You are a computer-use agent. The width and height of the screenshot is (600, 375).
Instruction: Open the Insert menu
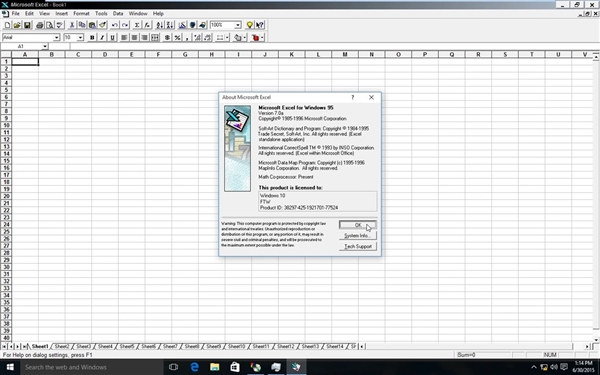pyautogui.click(x=61, y=14)
